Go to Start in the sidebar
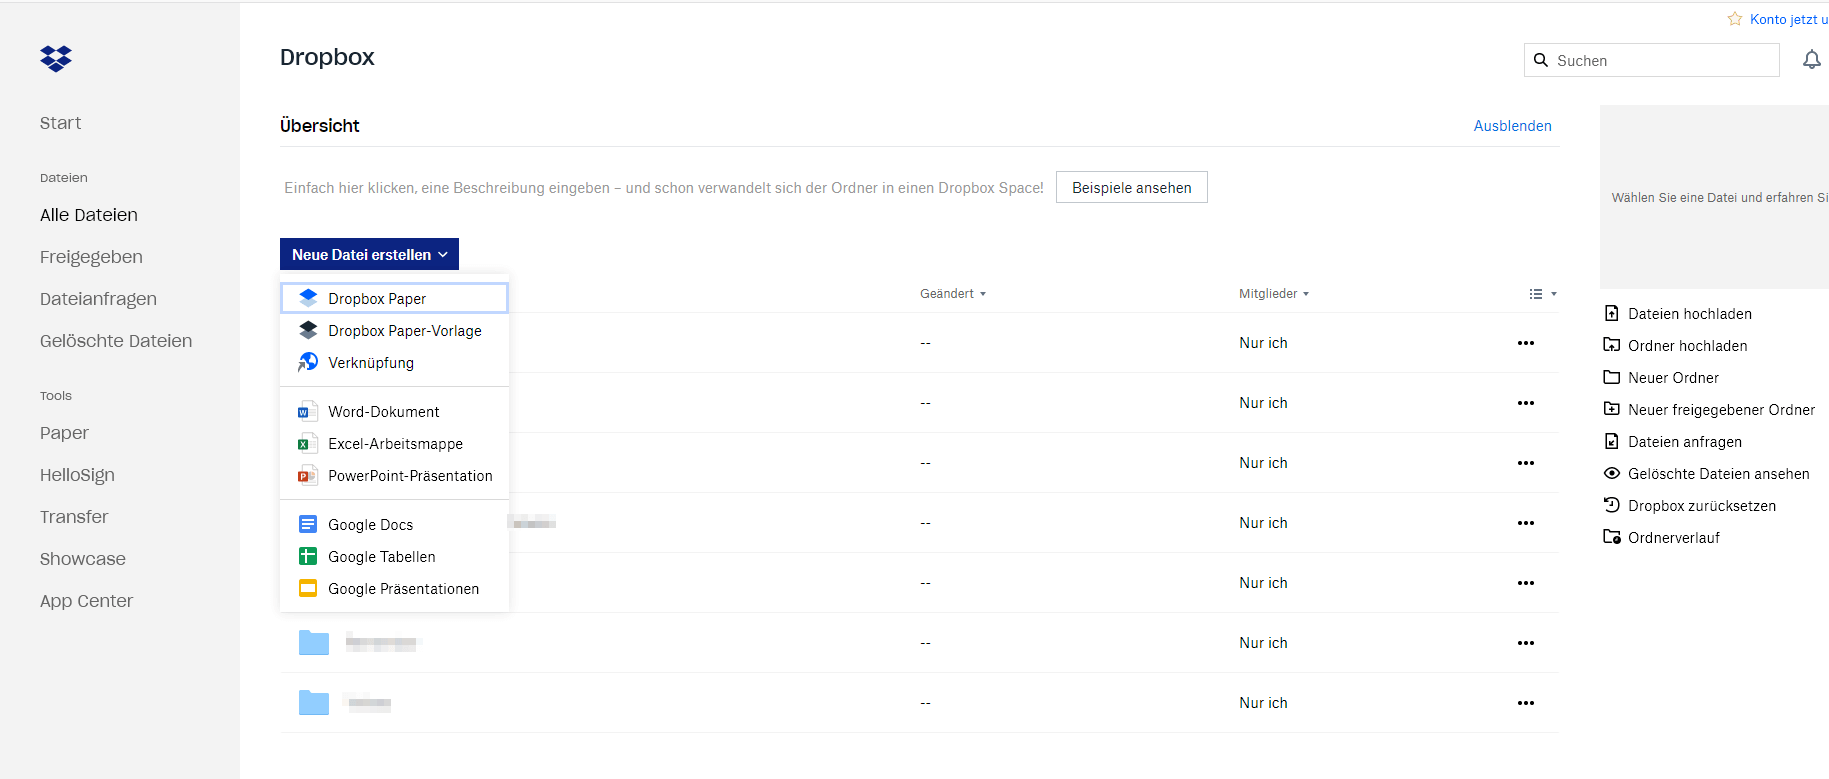1829x779 pixels. coord(60,122)
